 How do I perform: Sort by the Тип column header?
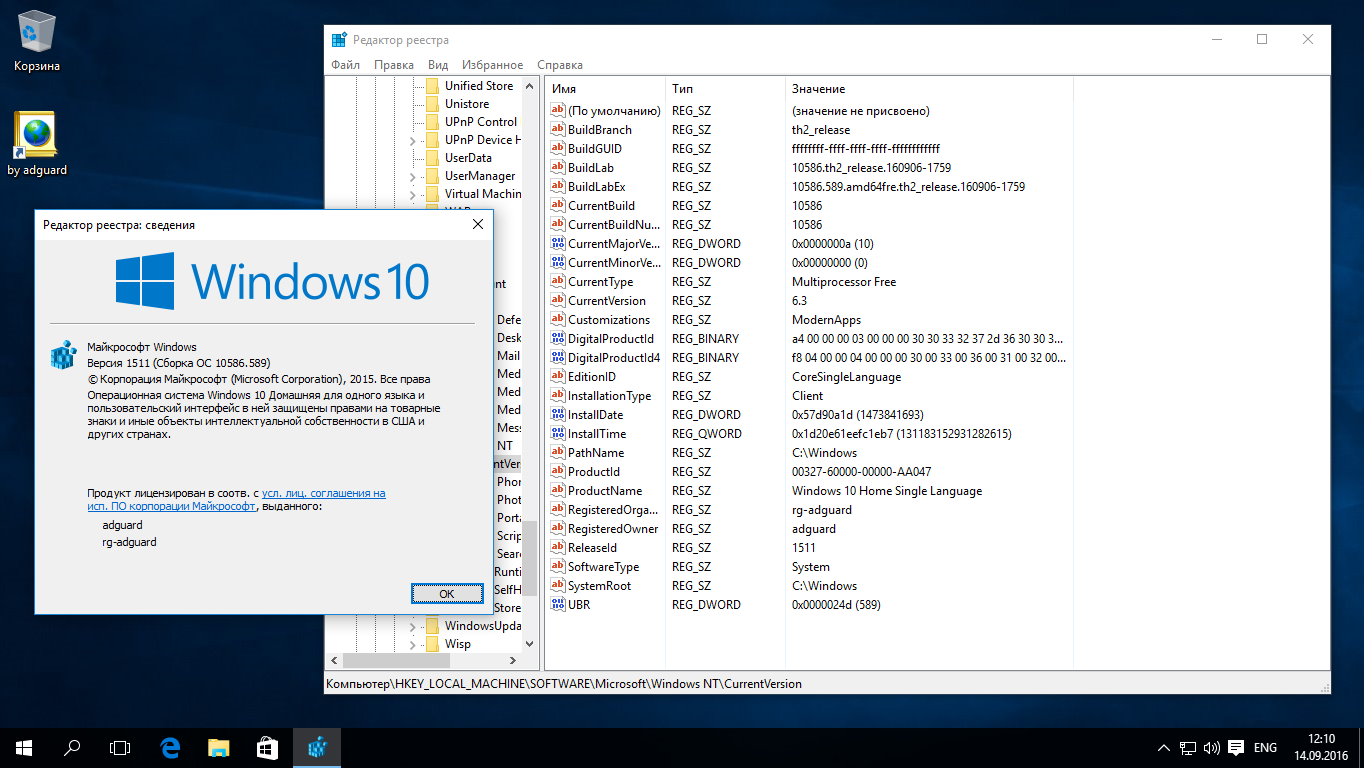(x=725, y=89)
